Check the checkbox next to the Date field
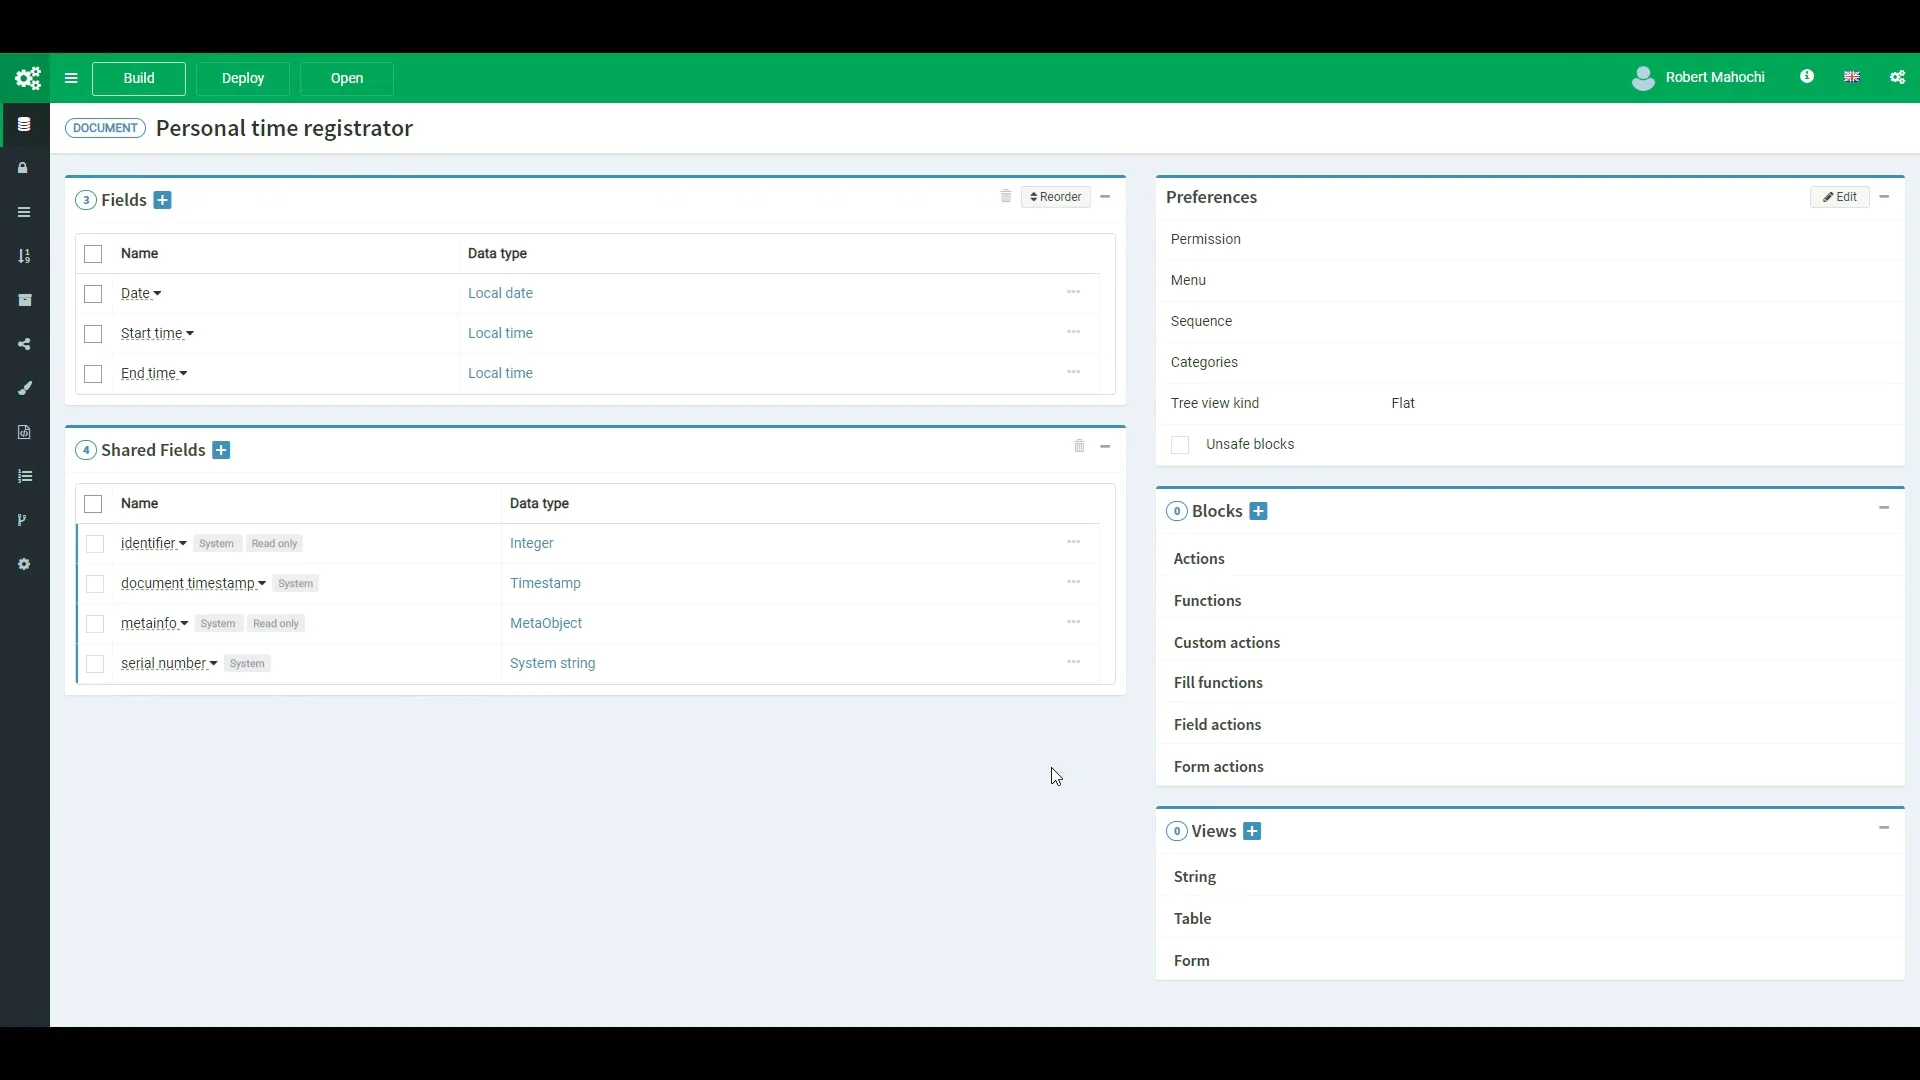The width and height of the screenshot is (1920, 1080). click(x=92, y=293)
